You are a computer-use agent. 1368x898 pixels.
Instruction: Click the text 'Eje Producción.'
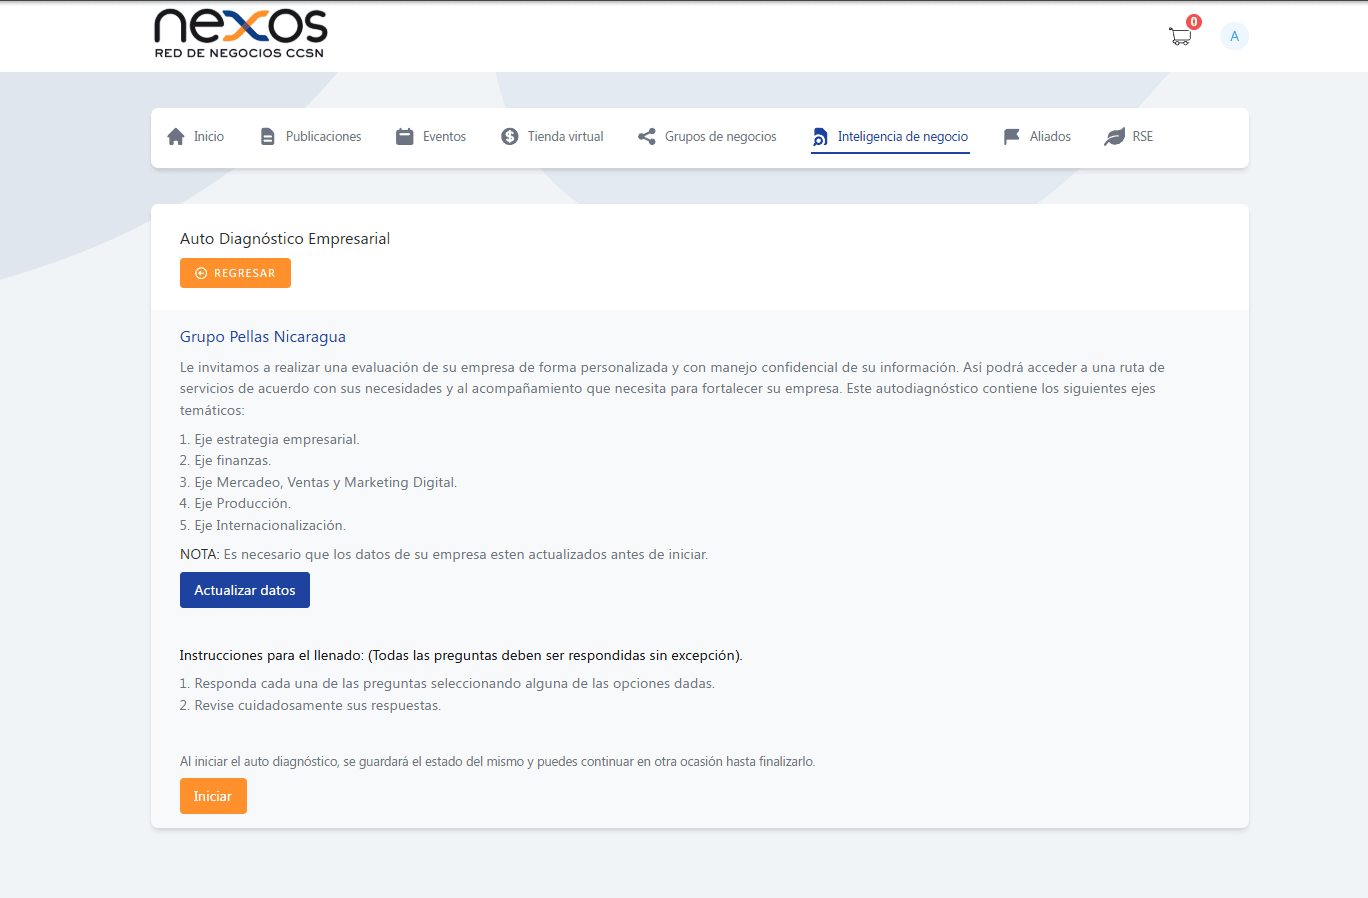click(x=243, y=503)
